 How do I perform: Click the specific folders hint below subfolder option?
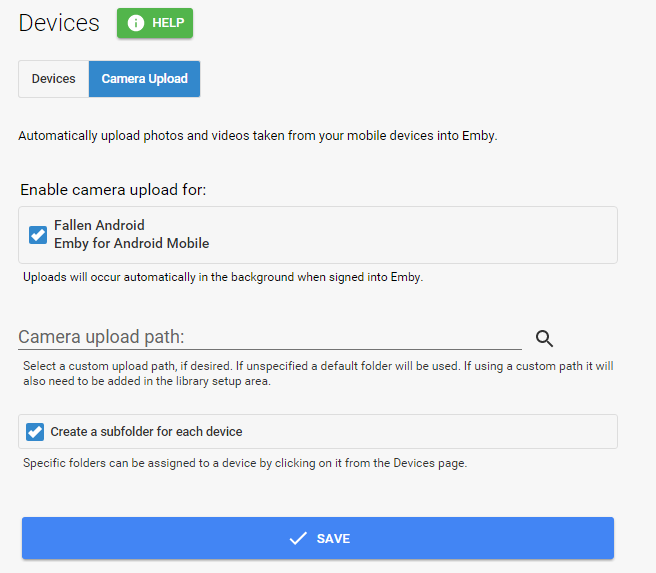pos(244,463)
